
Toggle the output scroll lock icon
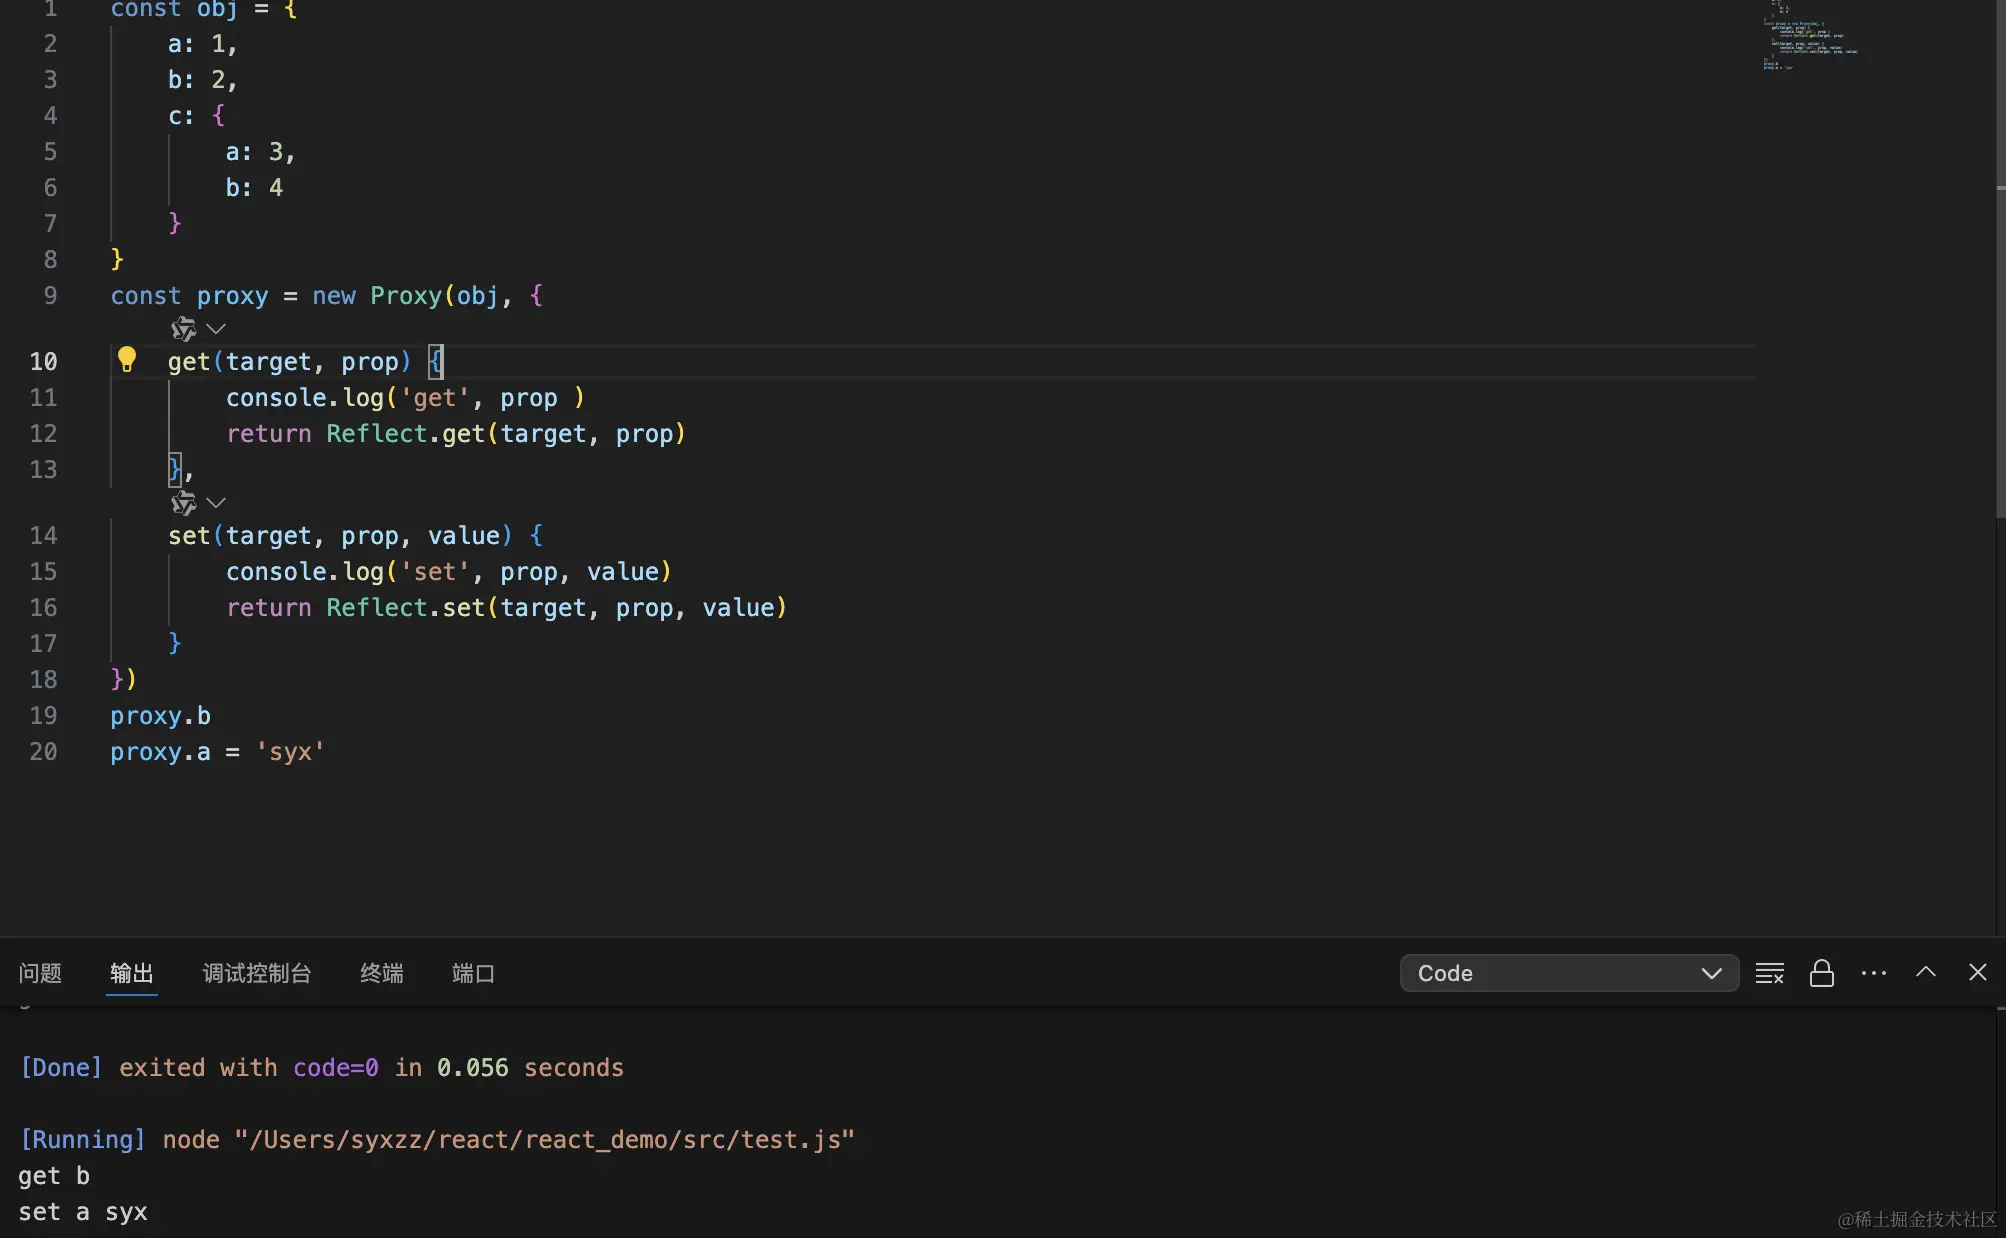1821,973
